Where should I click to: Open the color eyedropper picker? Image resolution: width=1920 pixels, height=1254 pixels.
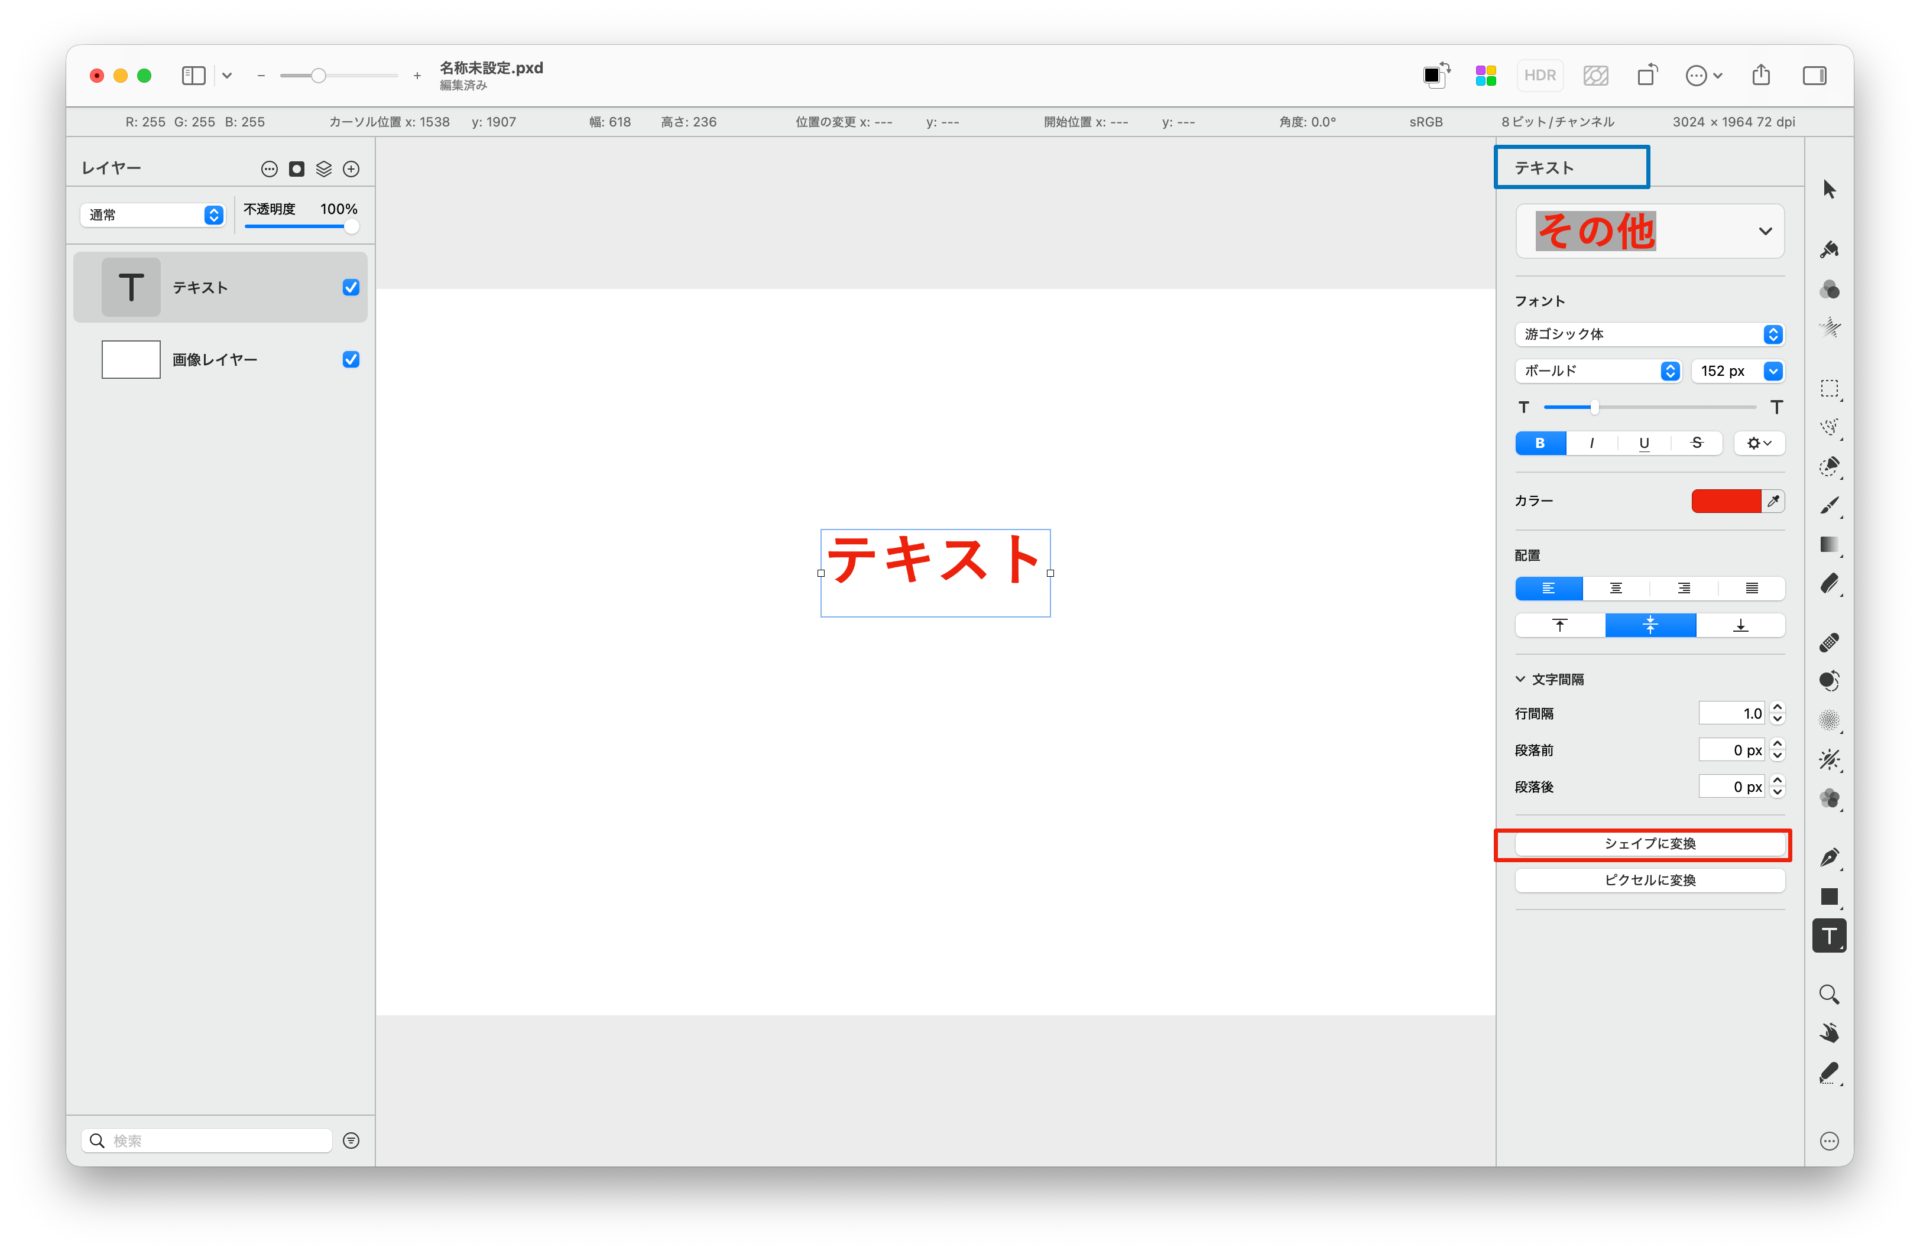click(1773, 501)
